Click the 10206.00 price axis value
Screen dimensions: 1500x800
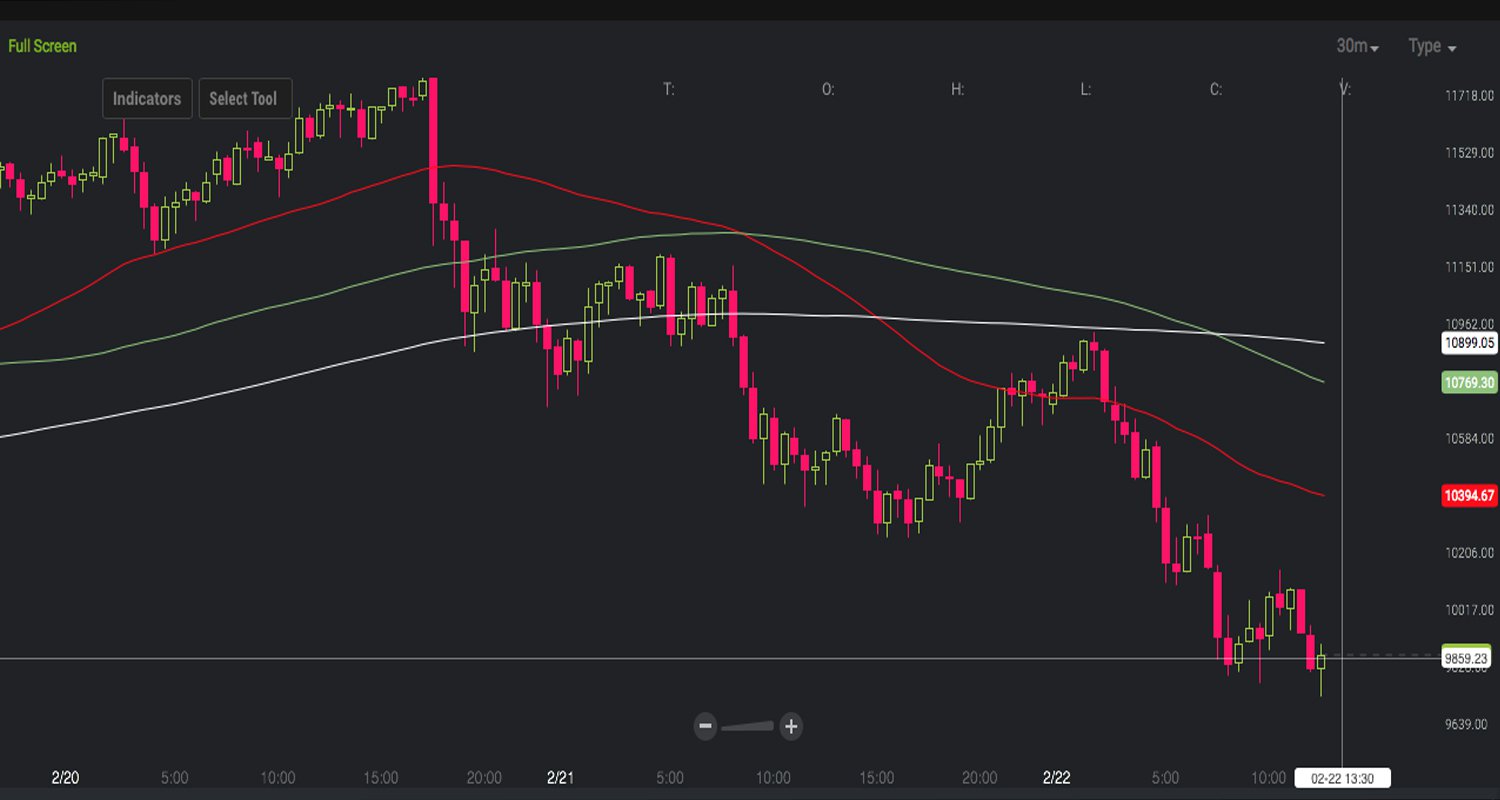1469,553
